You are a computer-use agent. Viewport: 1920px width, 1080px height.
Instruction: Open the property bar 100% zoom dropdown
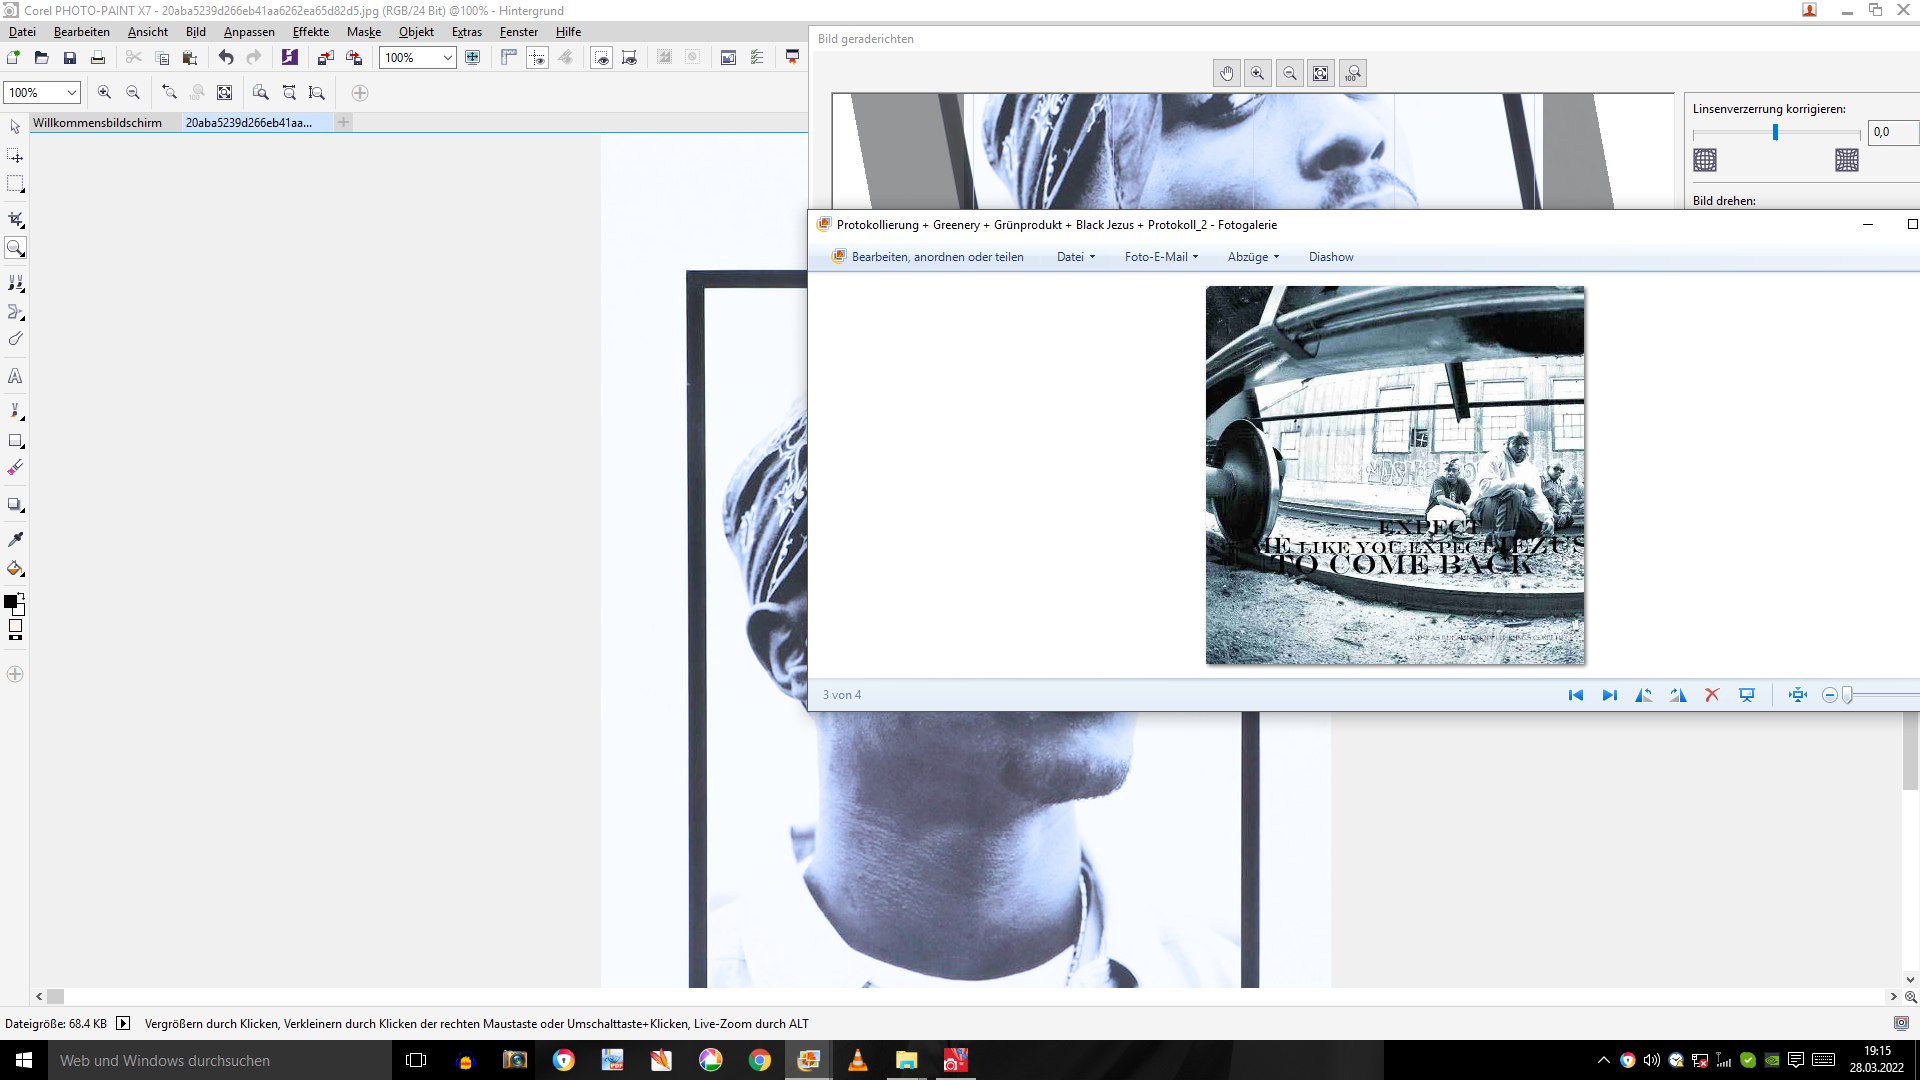(72, 93)
